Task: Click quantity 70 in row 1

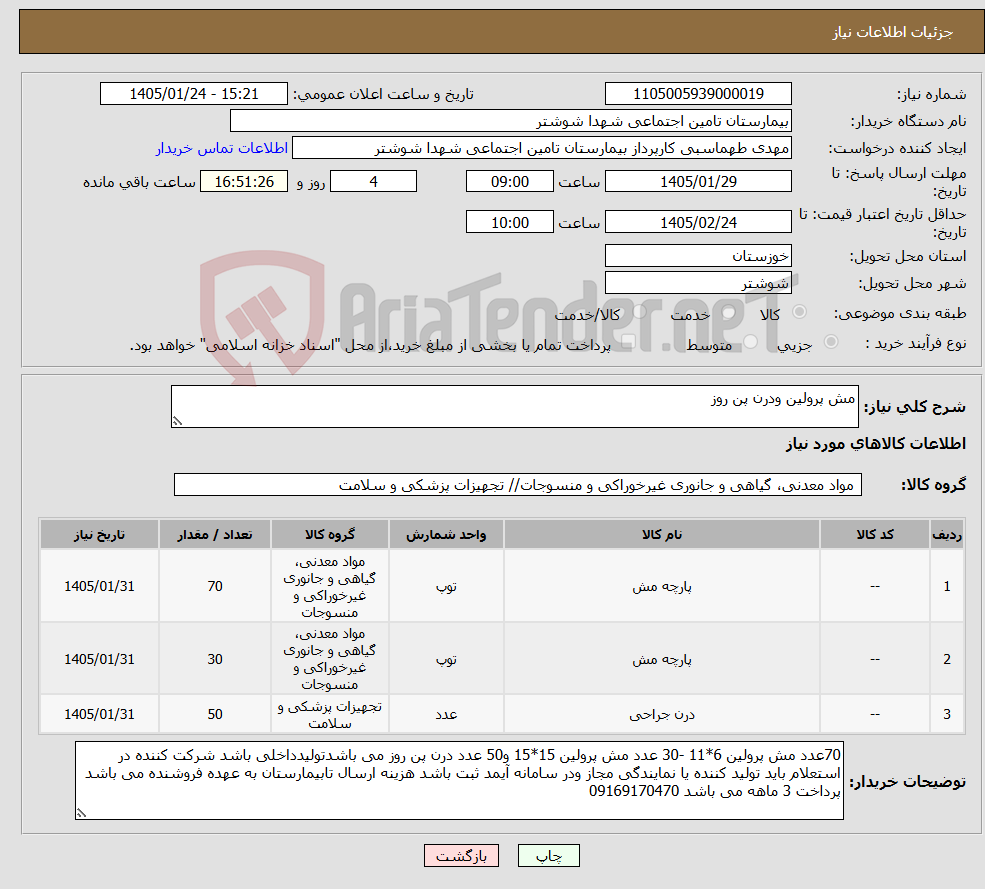Action: coord(215,586)
